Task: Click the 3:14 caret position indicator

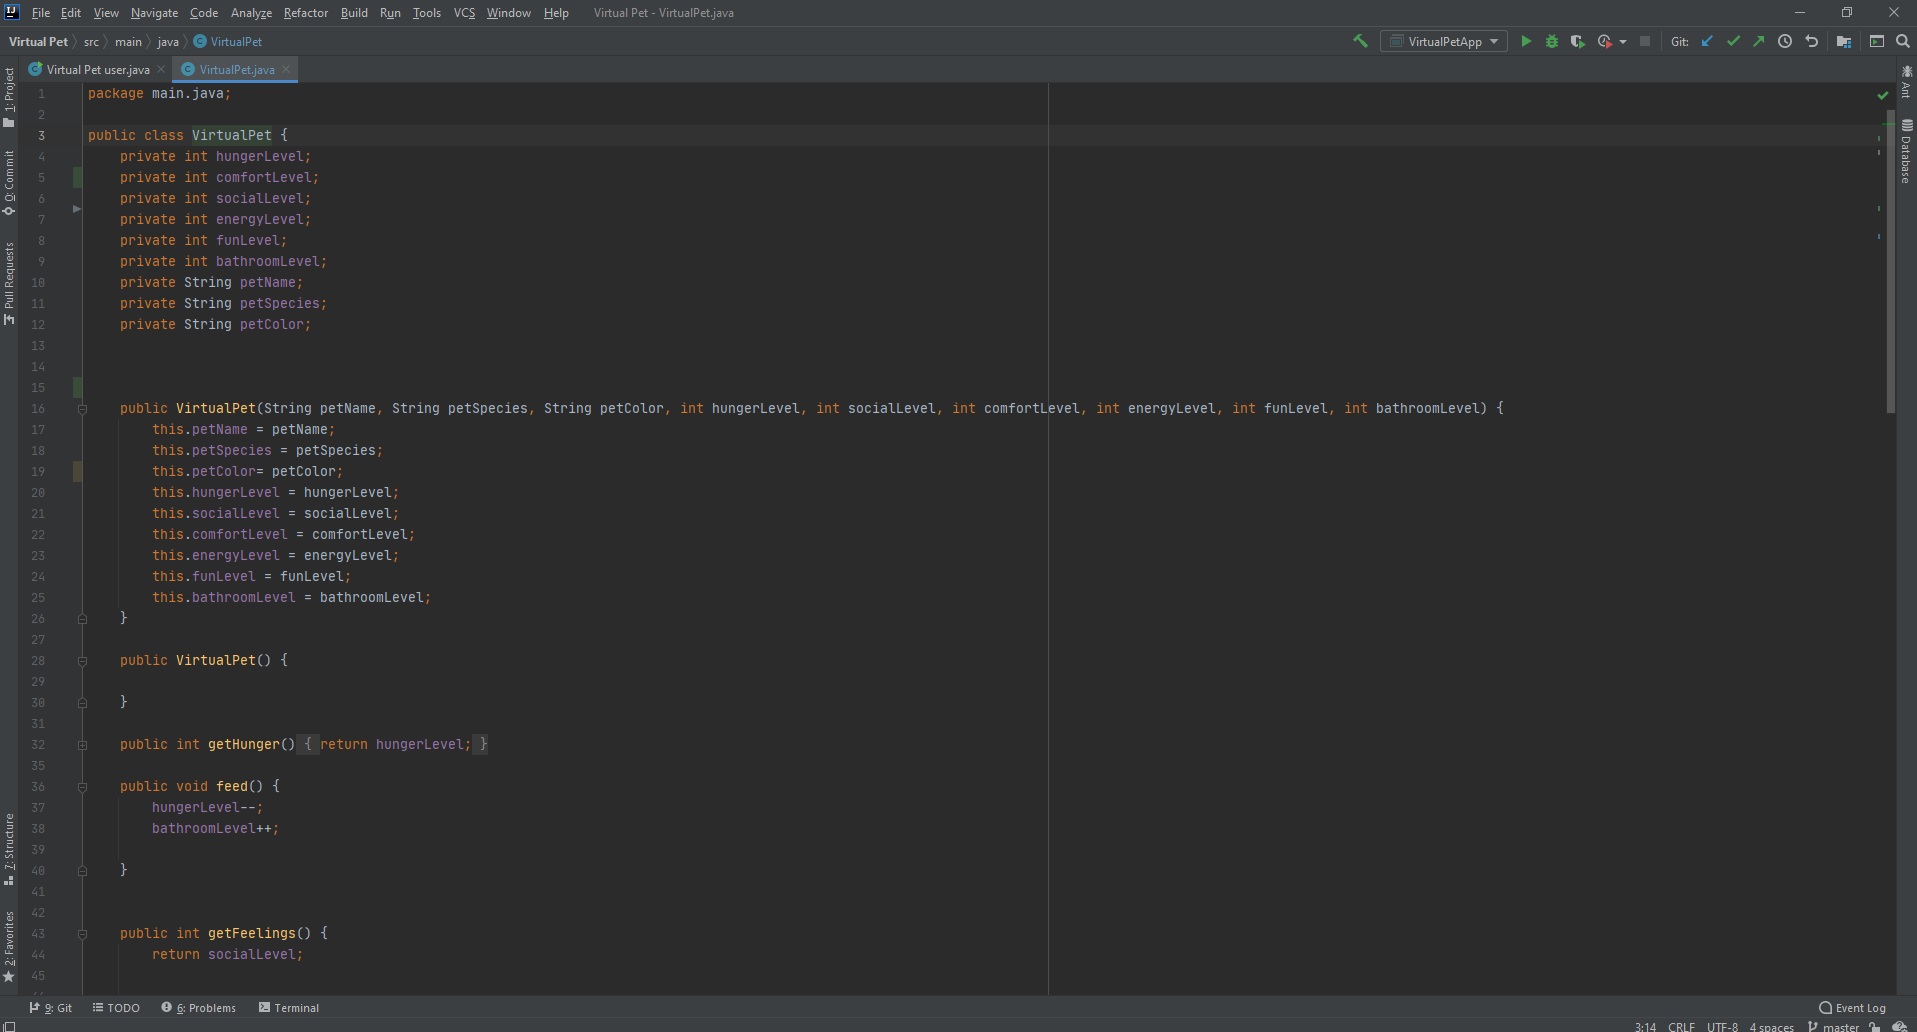Action: point(1645,1026)
